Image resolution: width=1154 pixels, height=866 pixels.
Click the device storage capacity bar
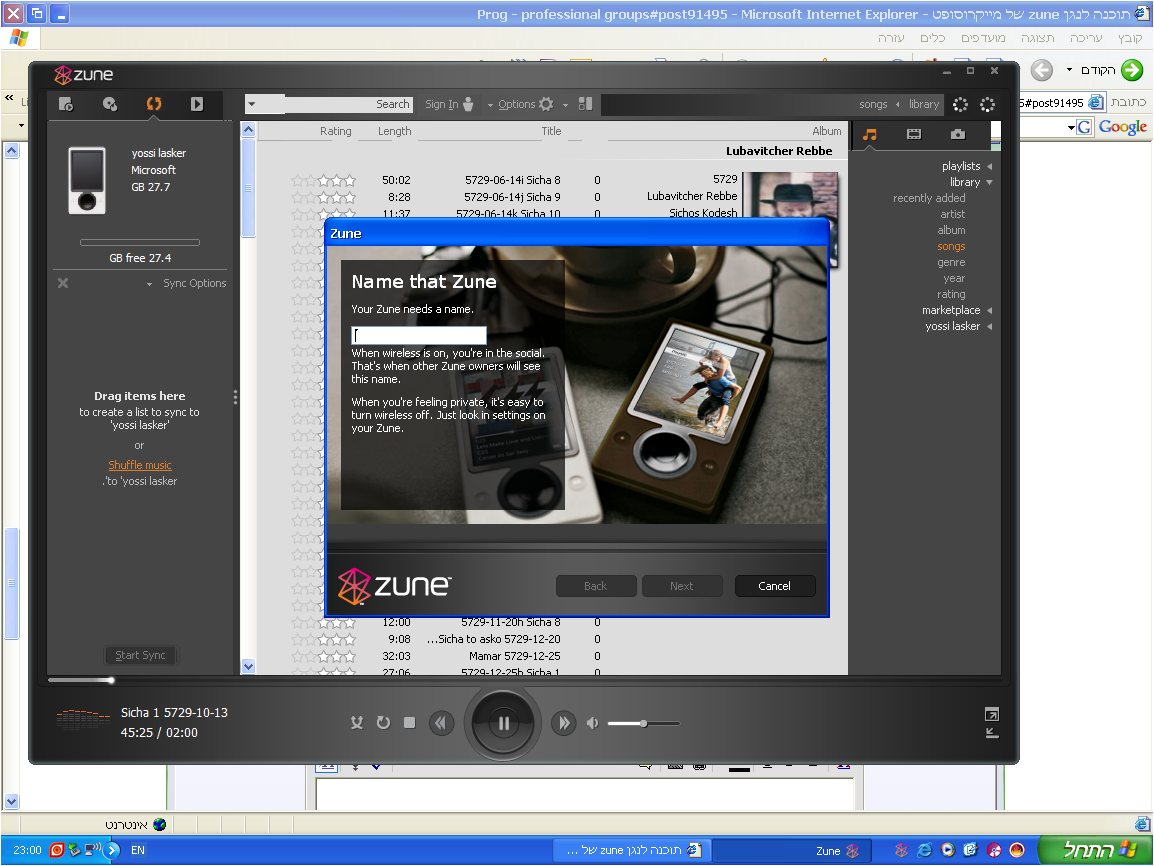pyautogui.click(x=140, y=242)
